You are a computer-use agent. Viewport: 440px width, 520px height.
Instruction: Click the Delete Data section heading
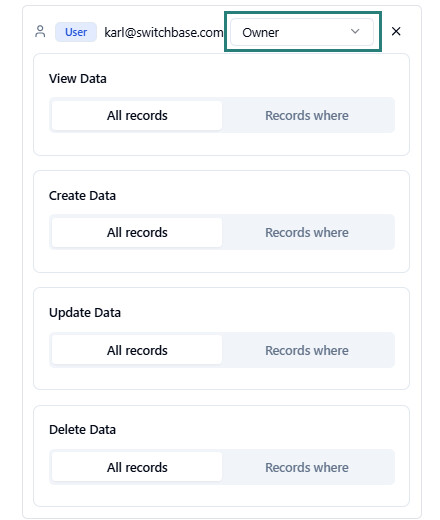82,430
